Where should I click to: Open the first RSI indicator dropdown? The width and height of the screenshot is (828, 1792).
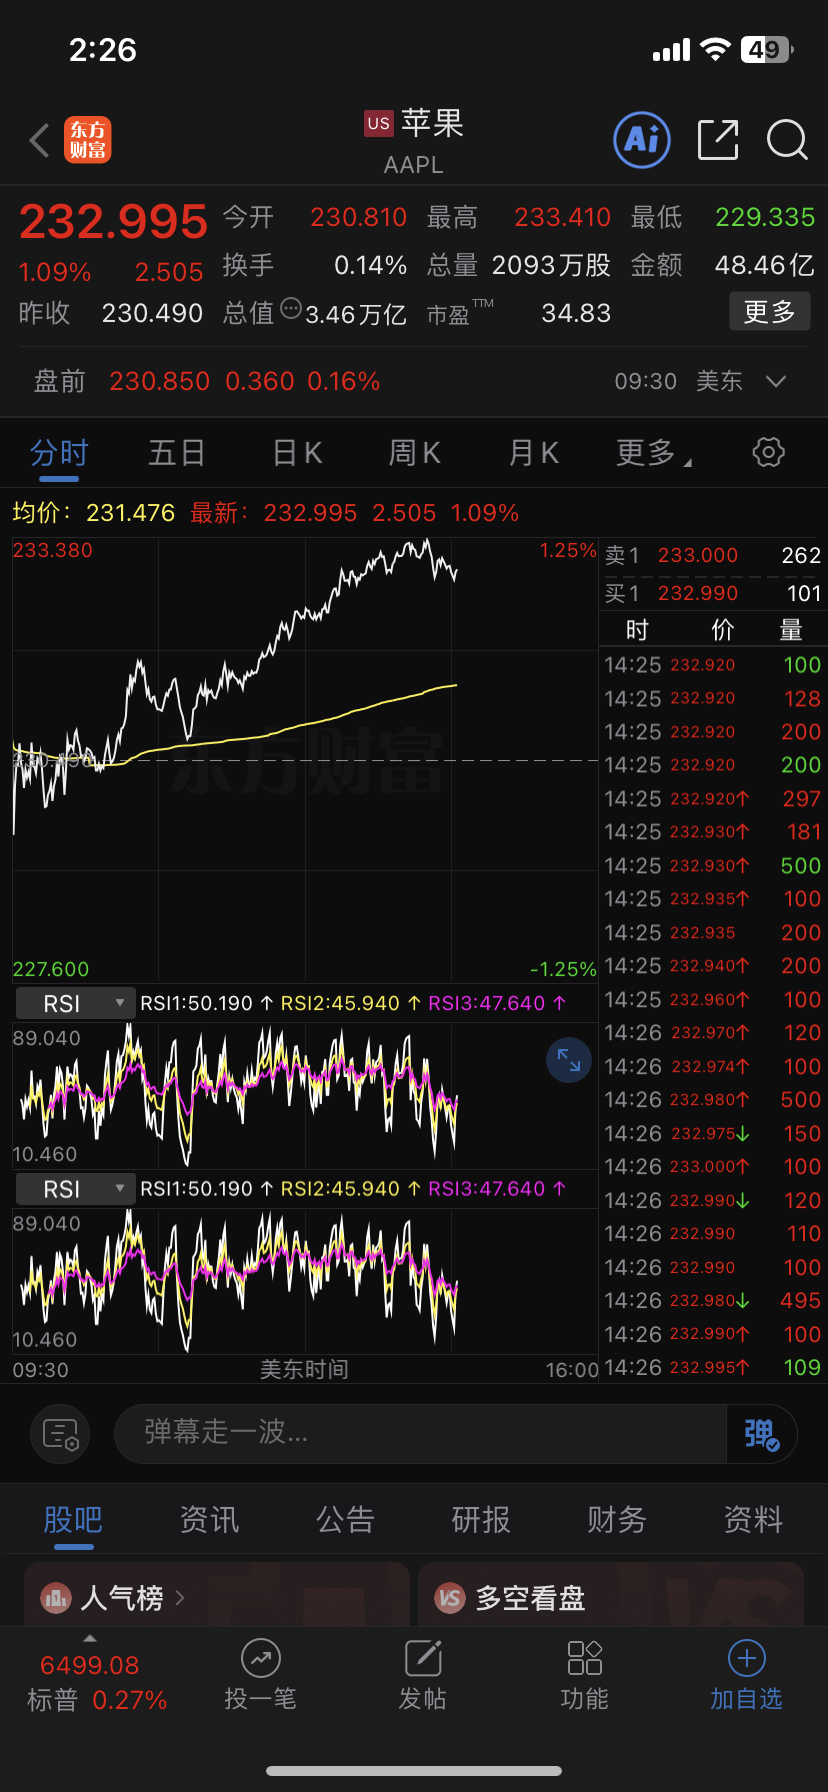pos(75,1004)
